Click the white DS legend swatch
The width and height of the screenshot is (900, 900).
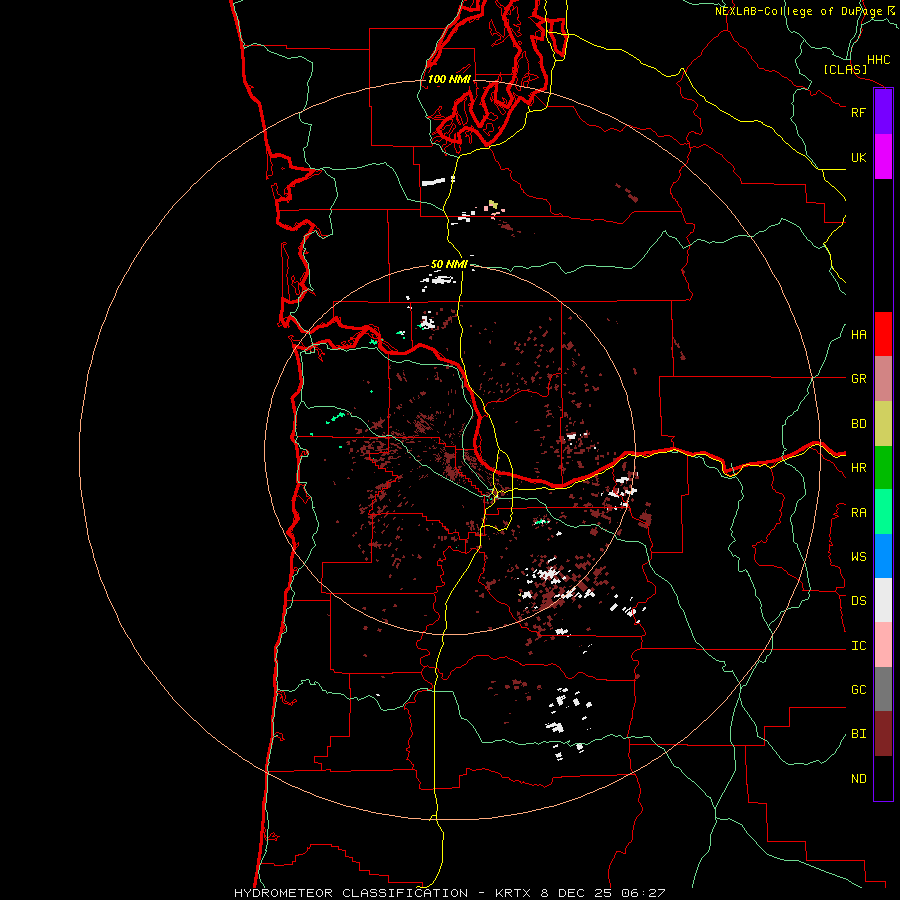coord(883,600)
